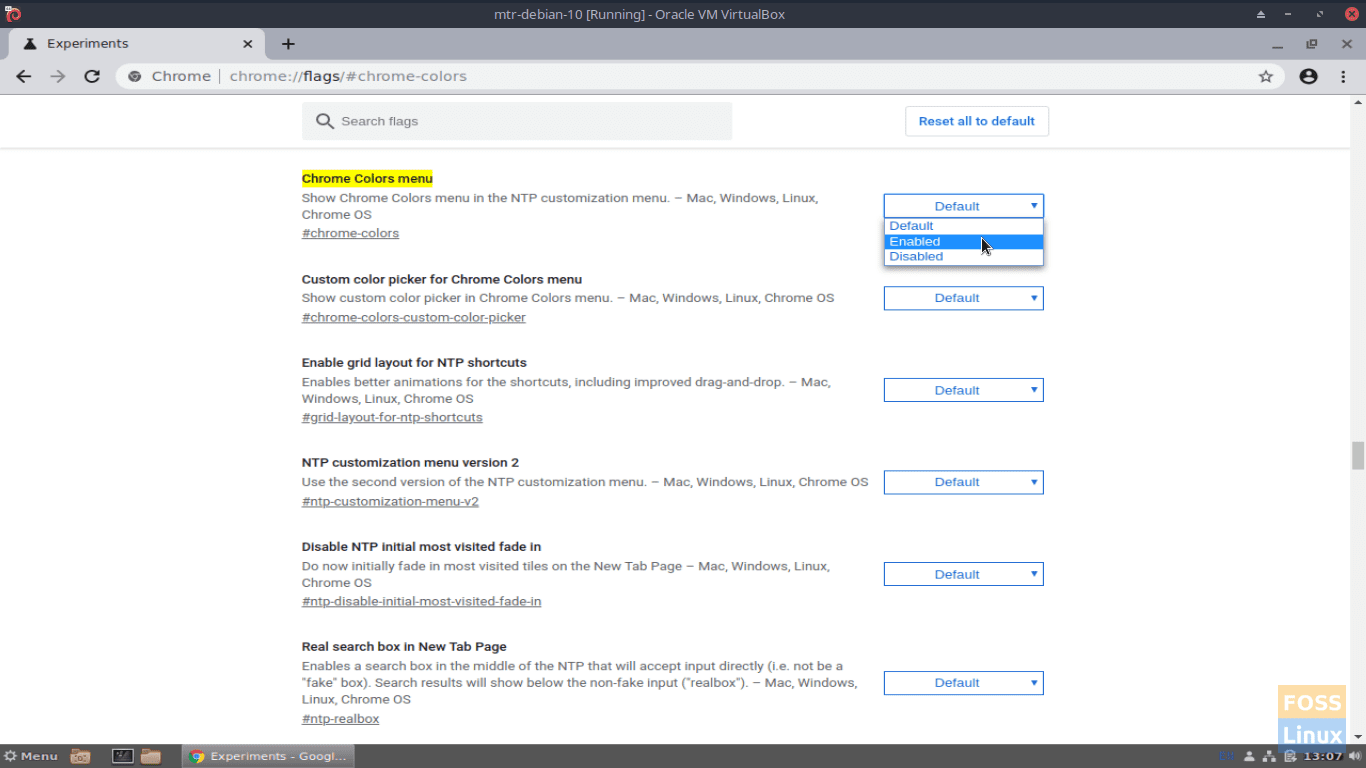This screenshot has width=1366, height=768.
Task: Go back using the browser back arrow
Action: tap(24, 76)
